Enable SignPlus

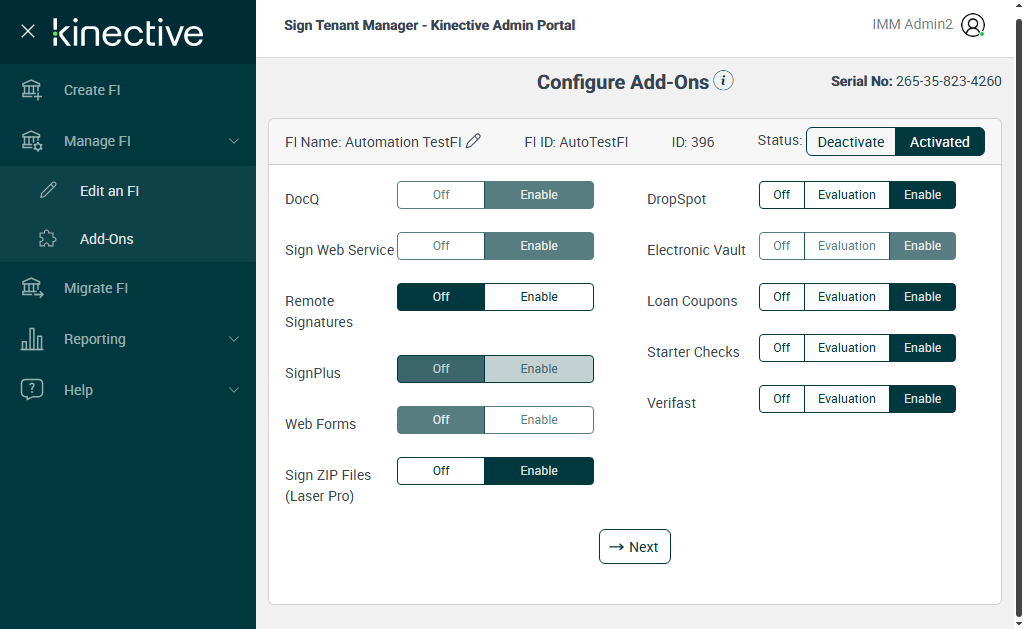539,368
